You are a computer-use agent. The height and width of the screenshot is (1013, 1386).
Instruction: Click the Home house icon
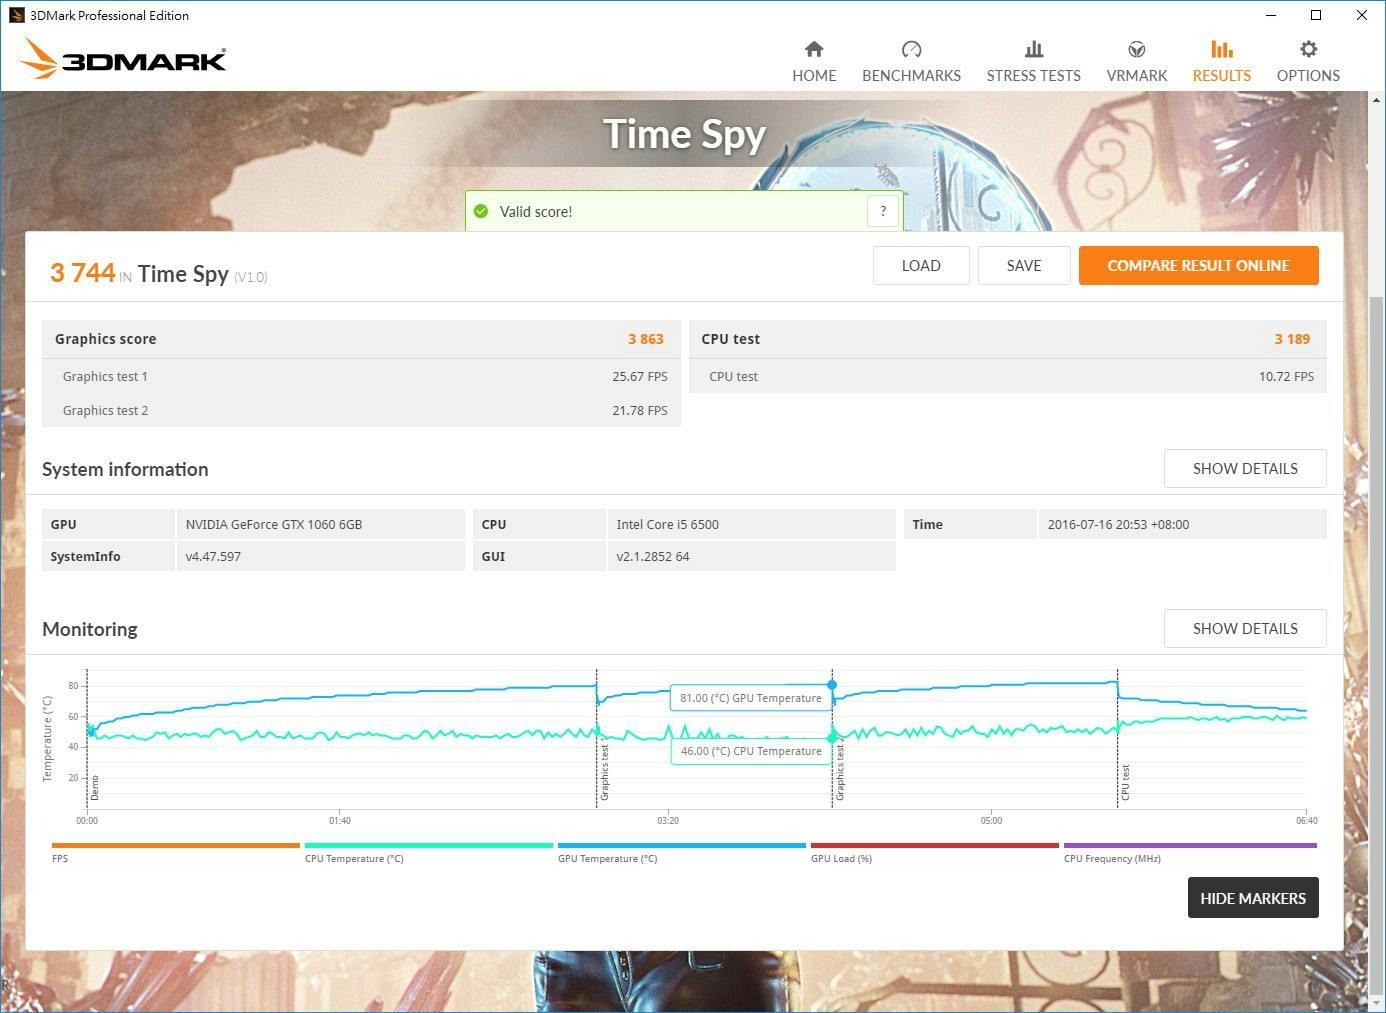814,49
